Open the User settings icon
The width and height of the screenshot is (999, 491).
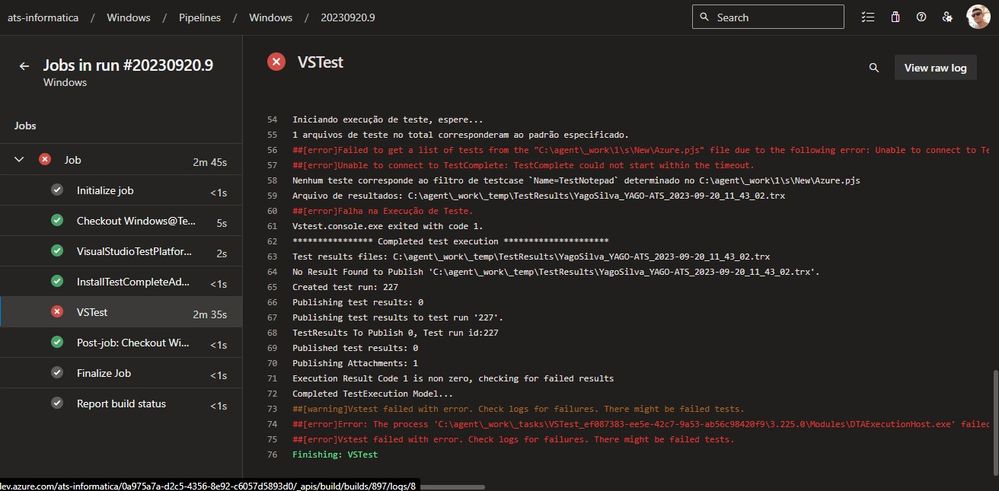point(947,17)
